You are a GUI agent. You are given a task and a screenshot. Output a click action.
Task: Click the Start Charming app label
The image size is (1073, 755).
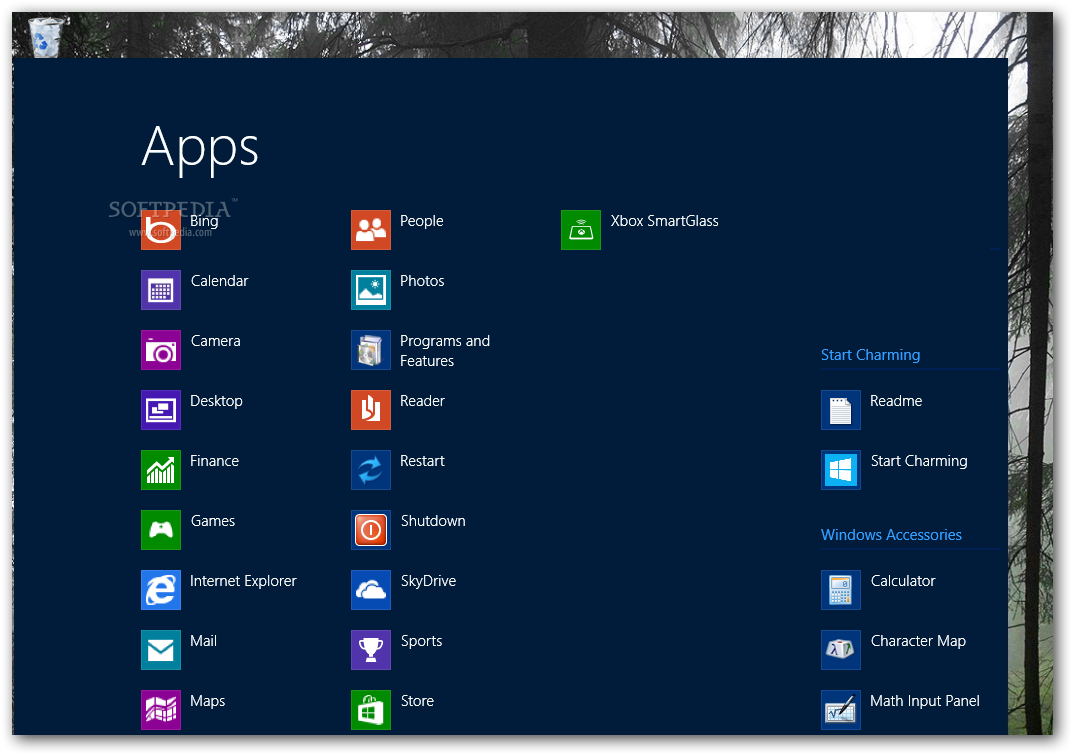tap(919, 461)
